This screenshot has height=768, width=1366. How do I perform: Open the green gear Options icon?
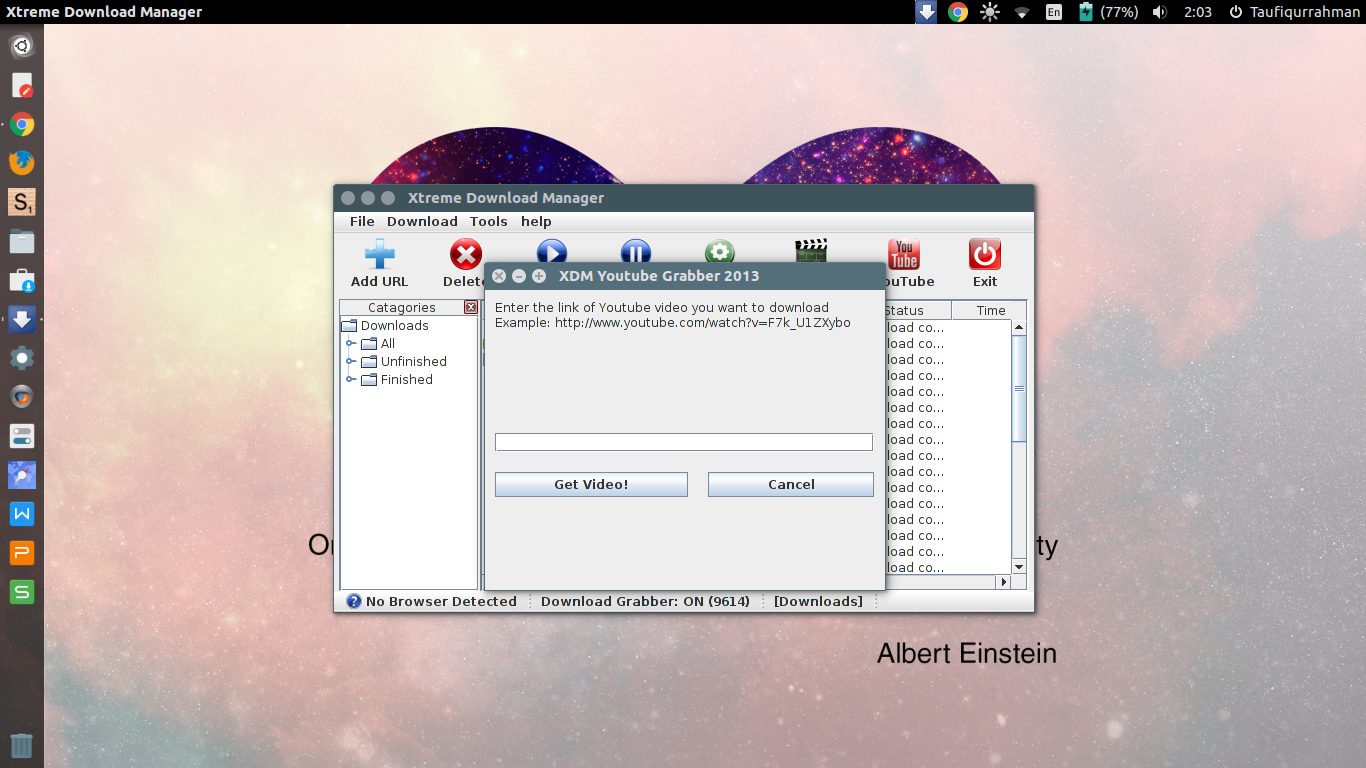(x=720, y=251)
